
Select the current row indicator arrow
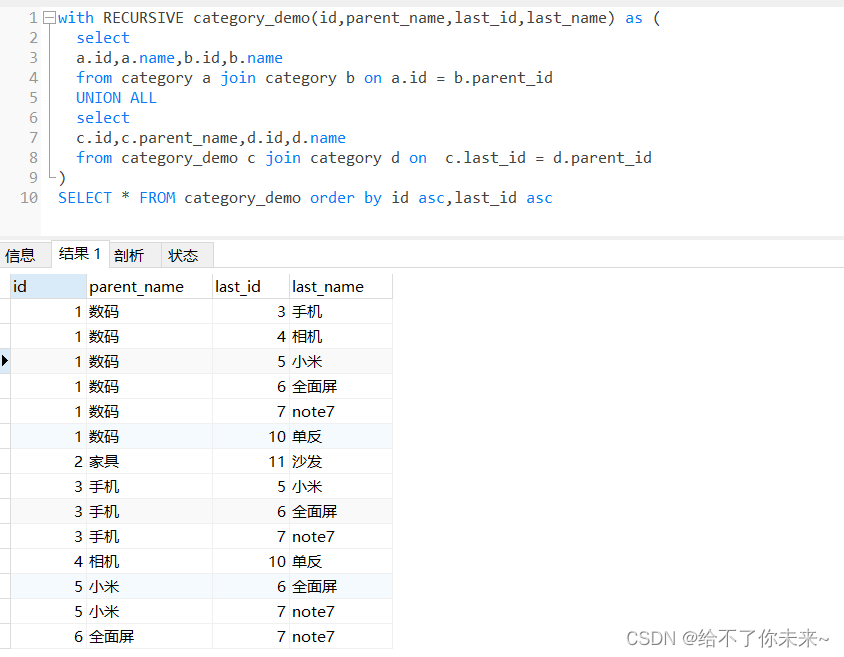5,361
